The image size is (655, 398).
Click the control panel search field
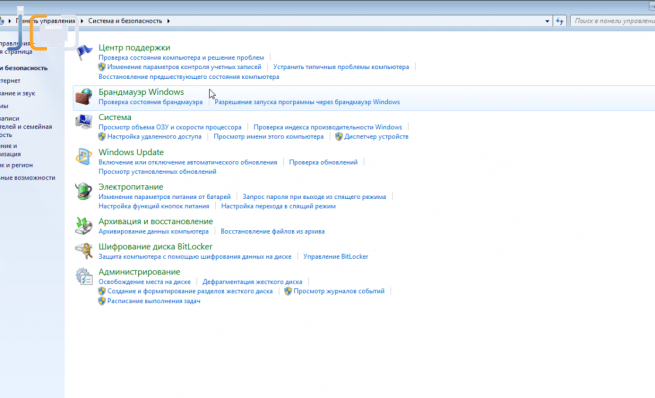tap(613, 21)
